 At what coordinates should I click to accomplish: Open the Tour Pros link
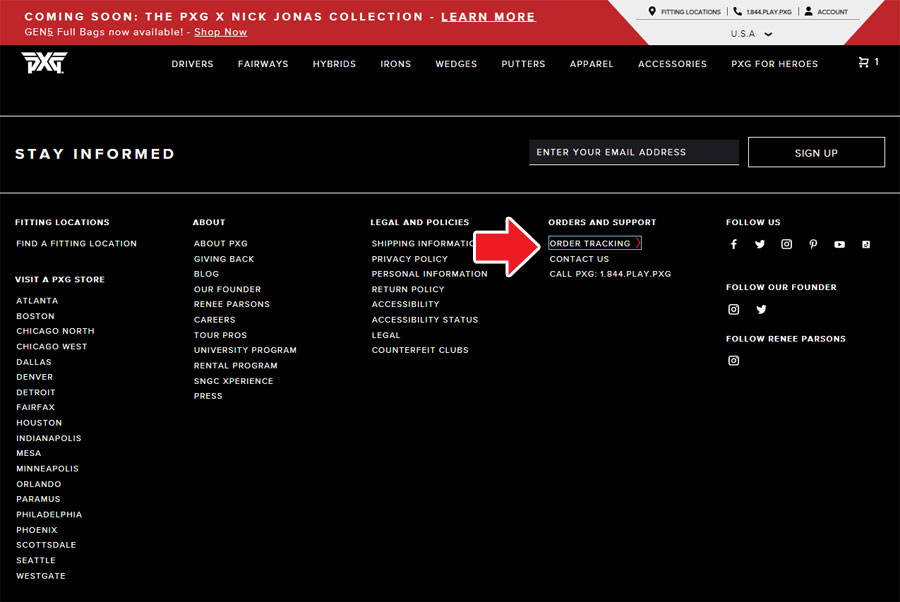point(220,335)
